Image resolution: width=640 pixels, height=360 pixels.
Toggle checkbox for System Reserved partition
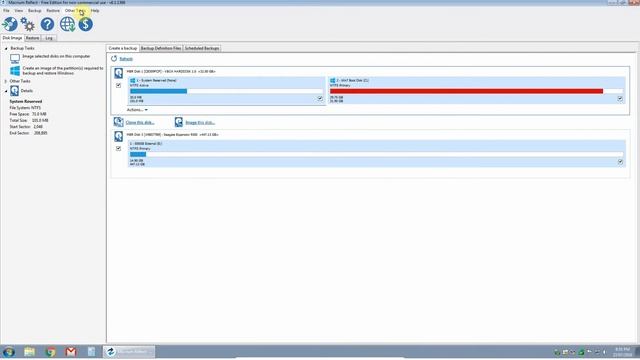(320, 99)
